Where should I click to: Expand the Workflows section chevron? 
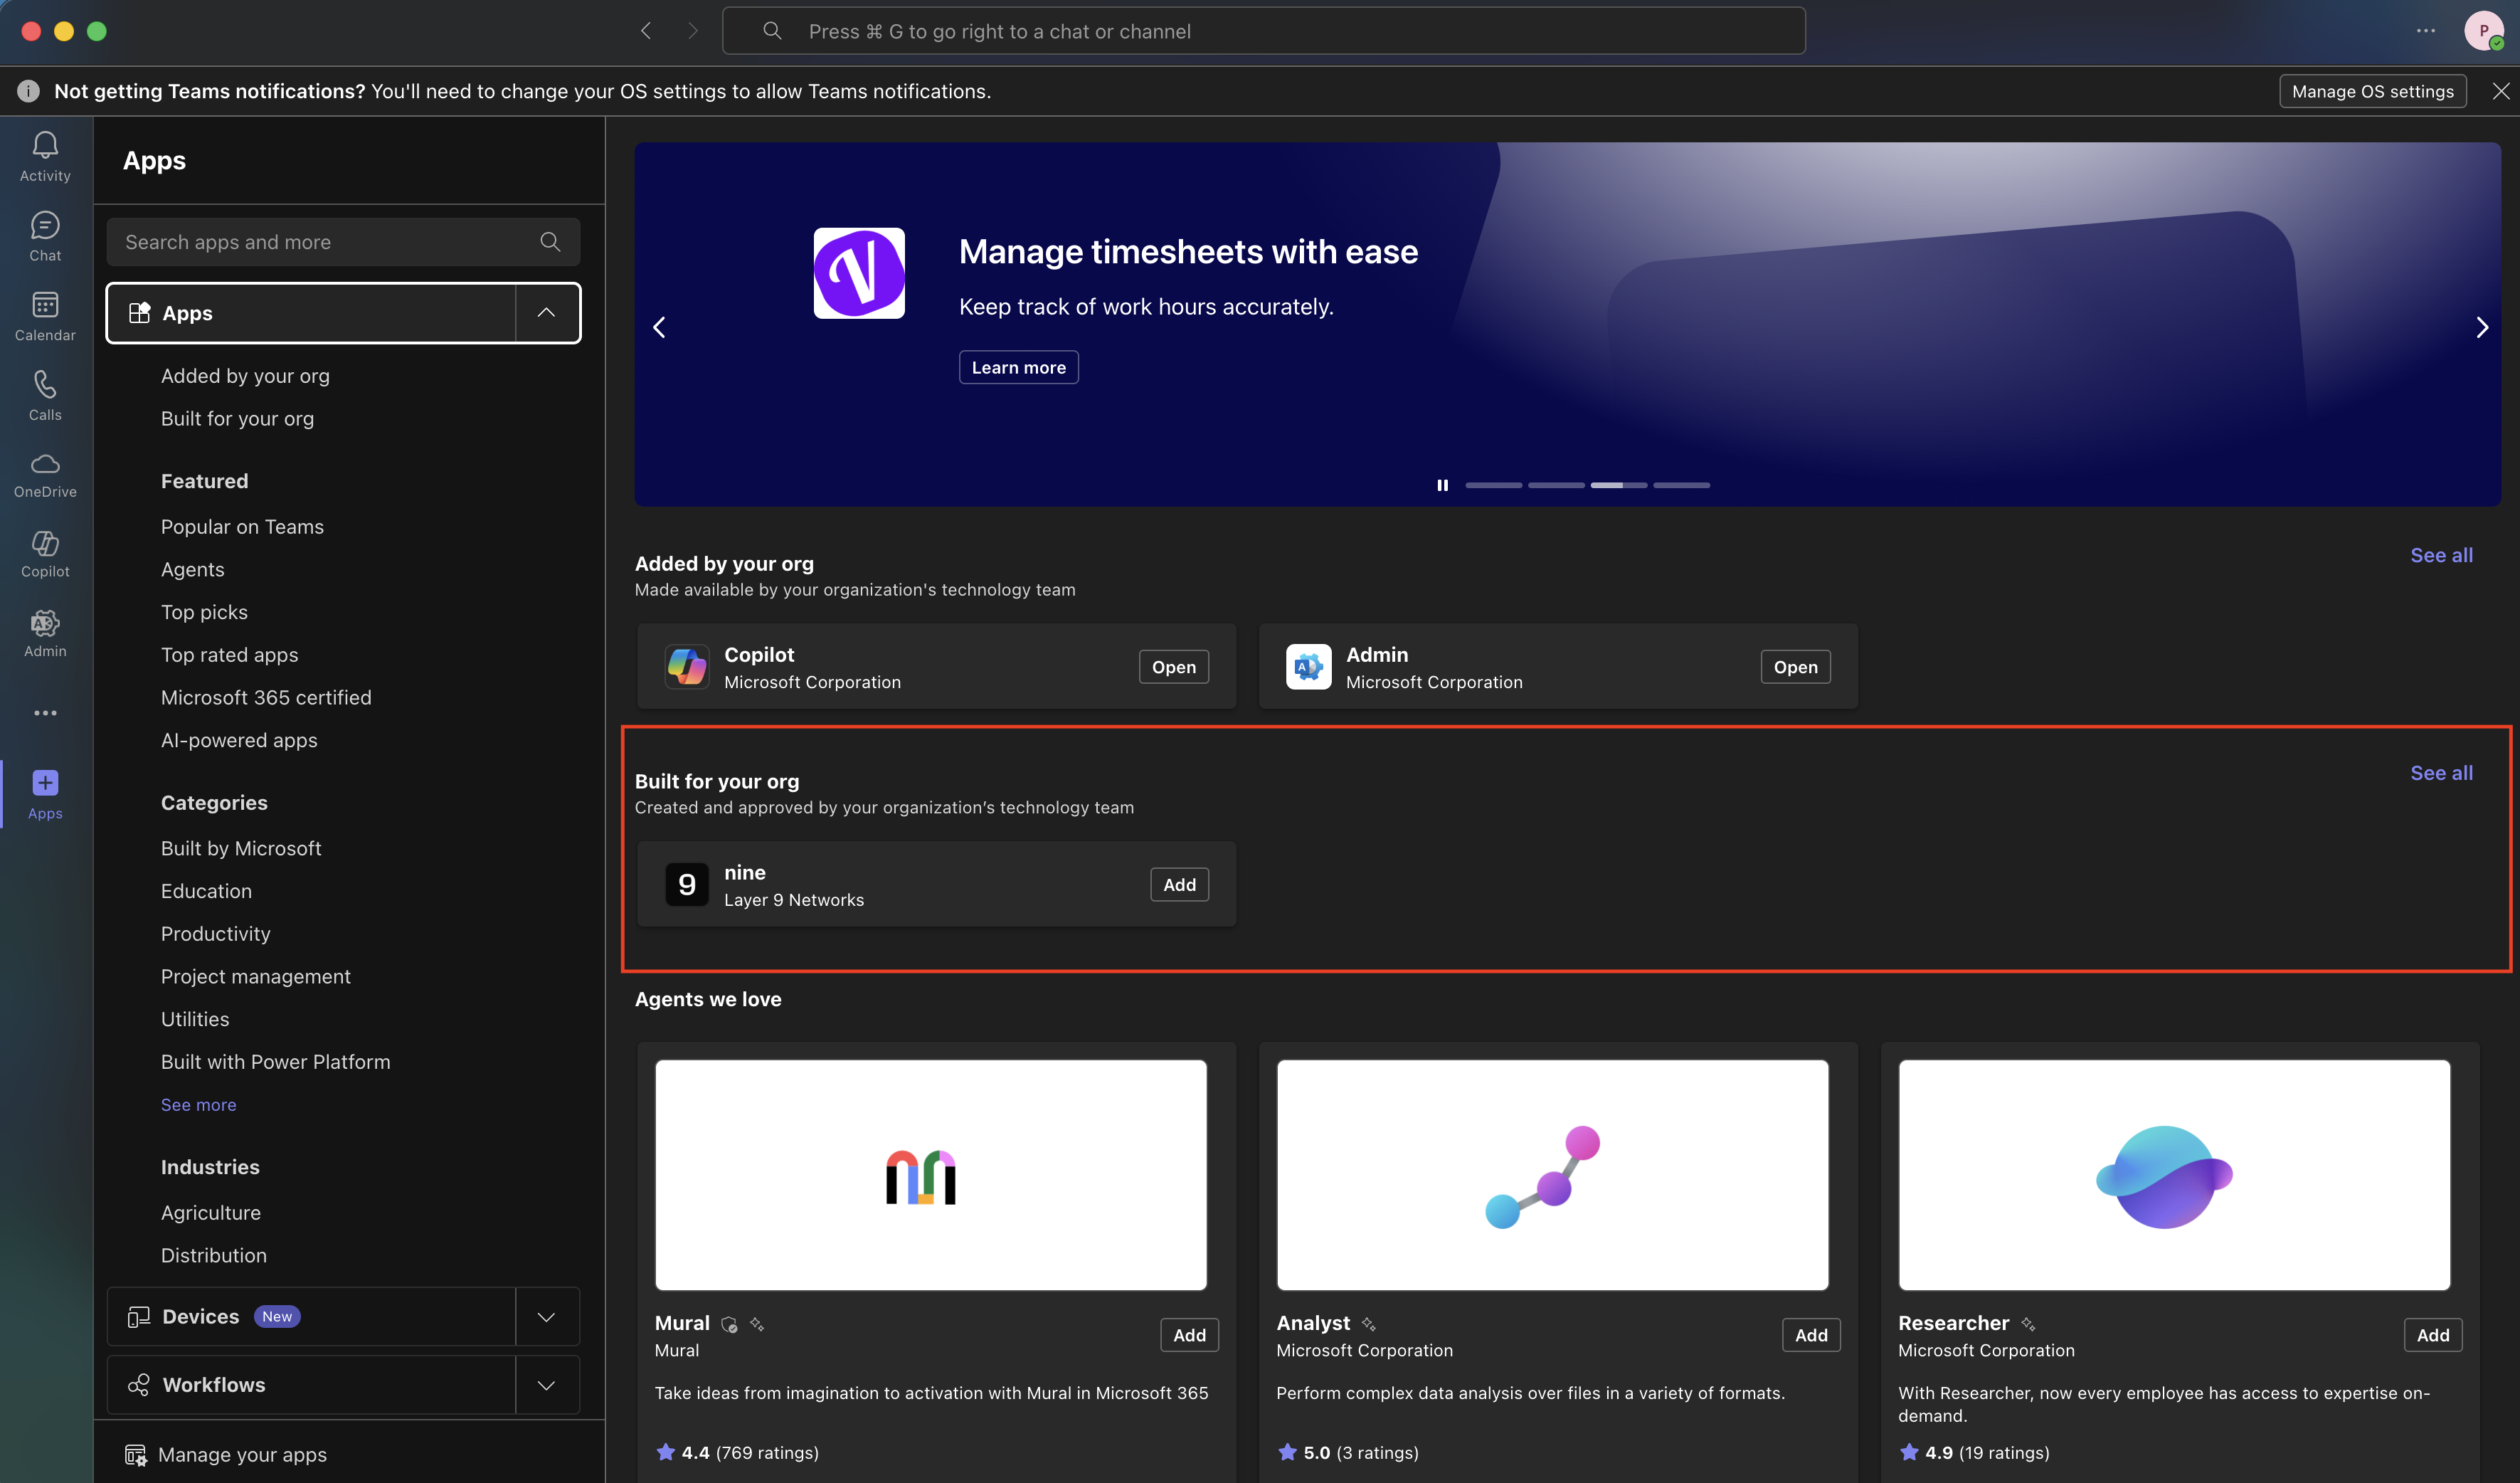point(546,1385)
